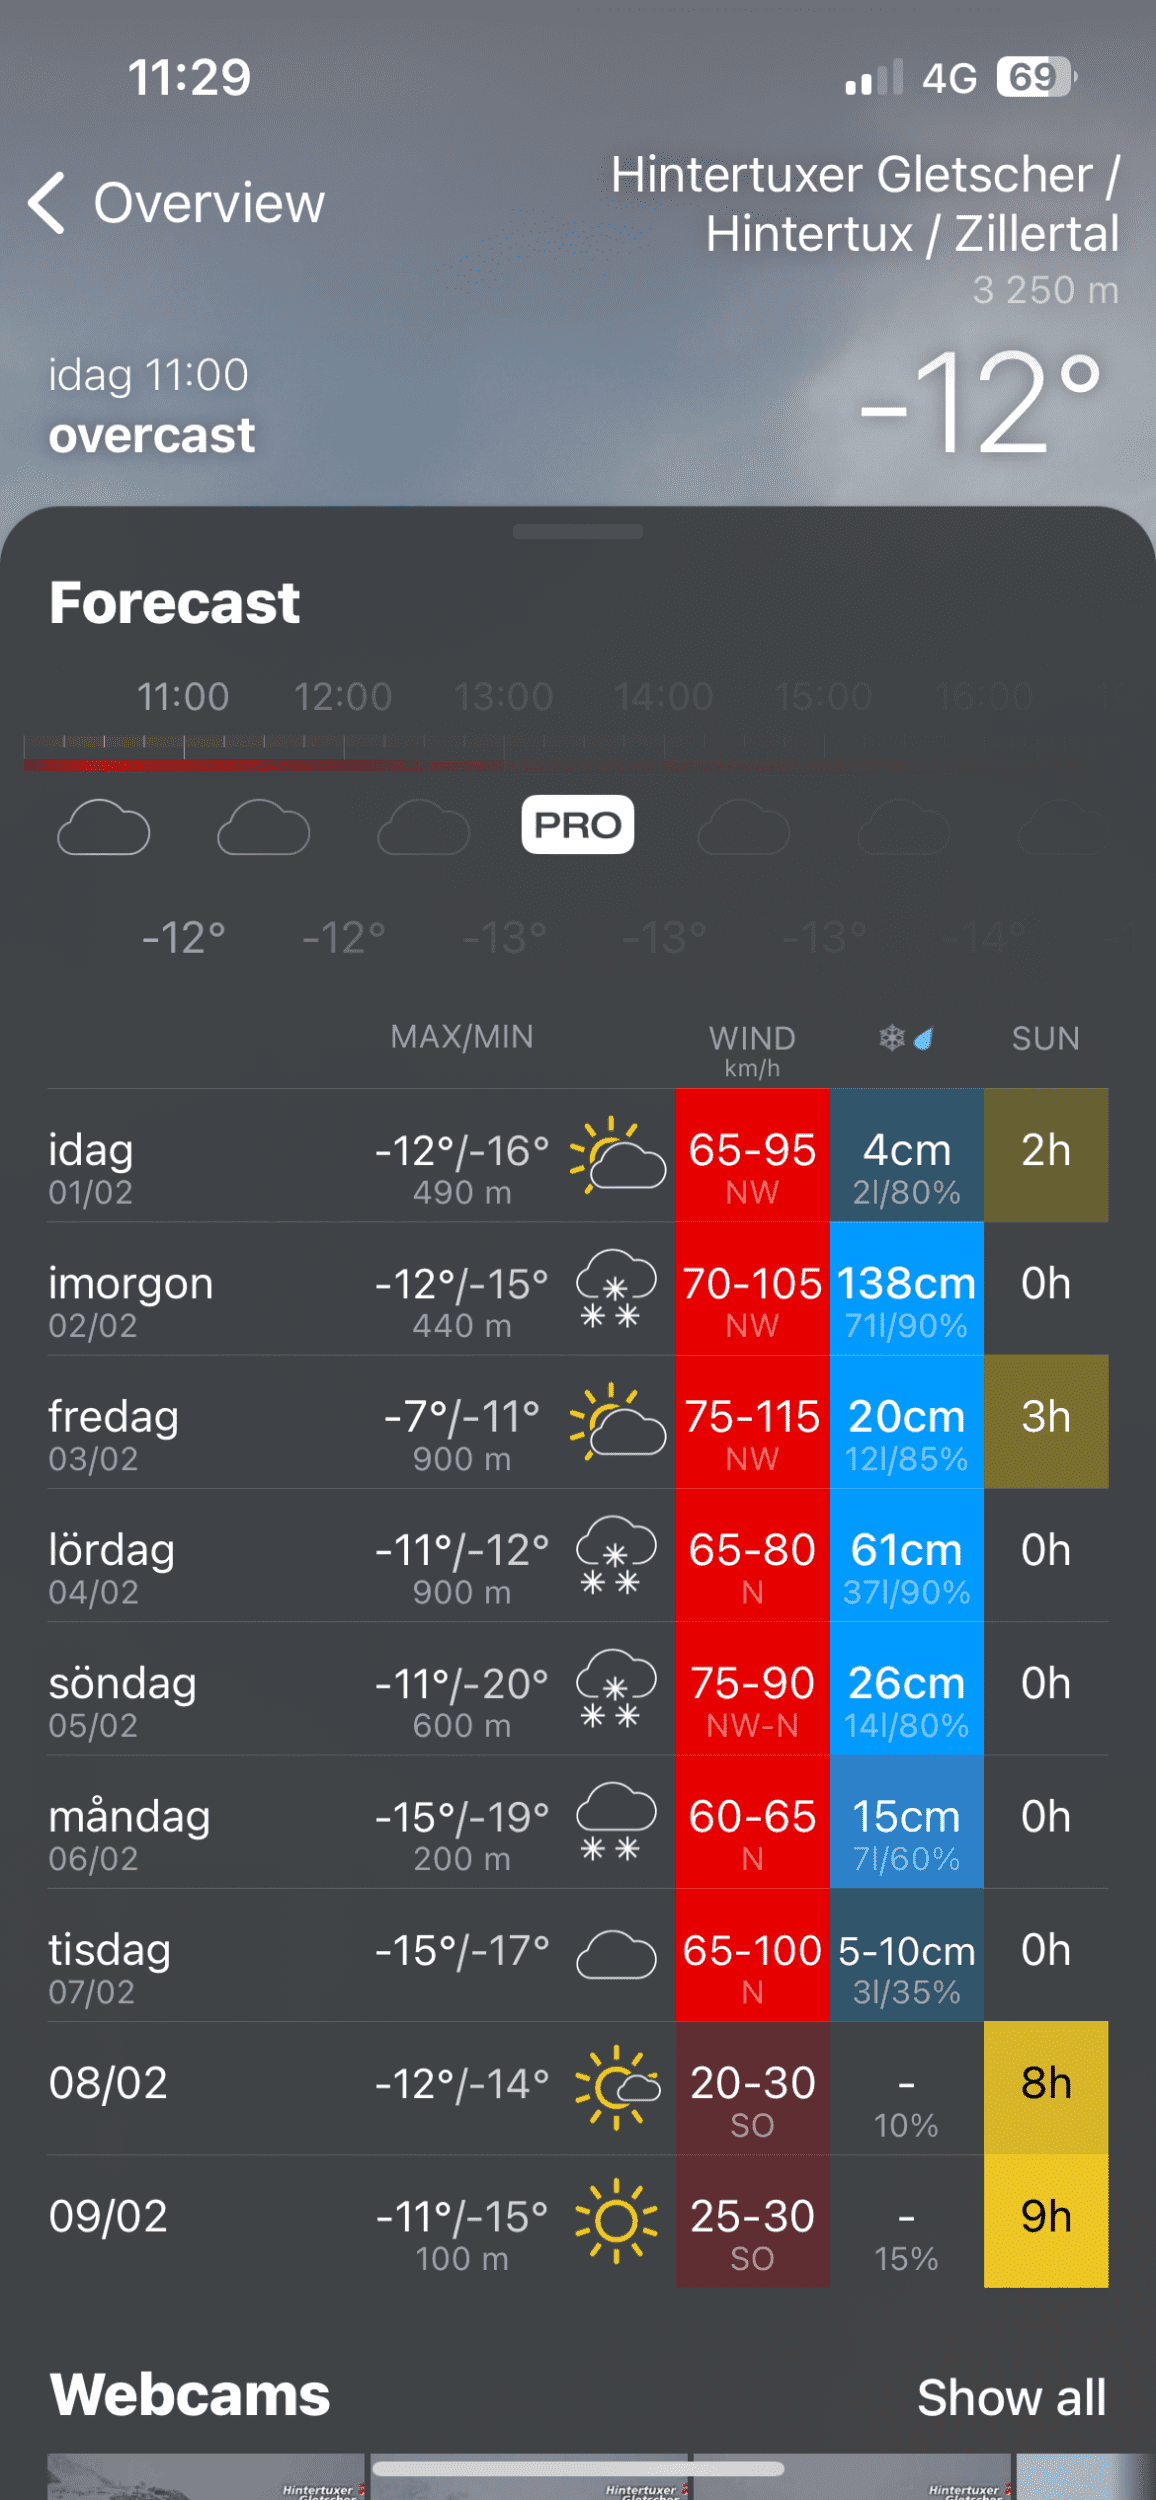Tap Show all next to Webcams
Image resolution: width=1156 pixels, height=2500 pixels.
[1011, 2397]
